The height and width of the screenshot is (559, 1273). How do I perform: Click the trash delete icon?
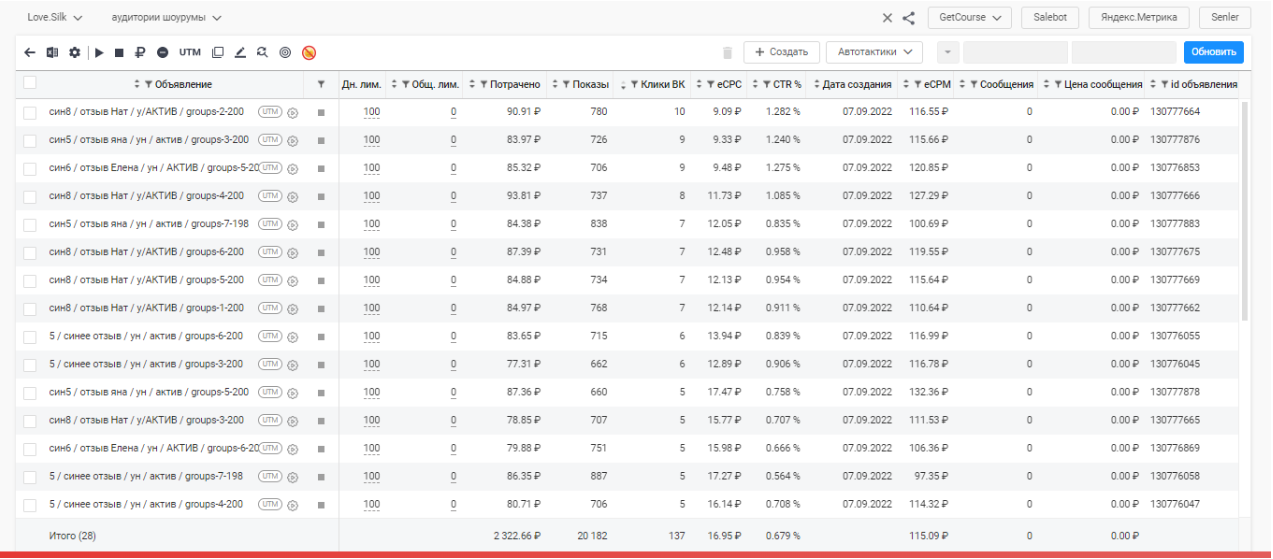pyautogui.click(x=728, y=52)
